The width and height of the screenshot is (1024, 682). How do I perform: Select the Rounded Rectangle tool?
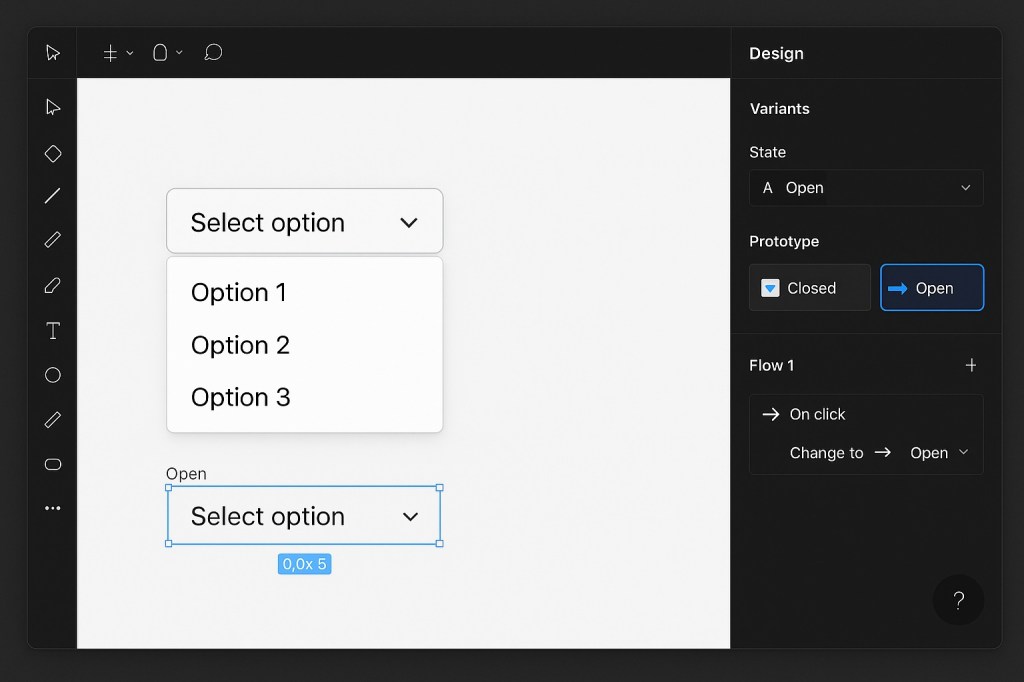tap(52, 464)
